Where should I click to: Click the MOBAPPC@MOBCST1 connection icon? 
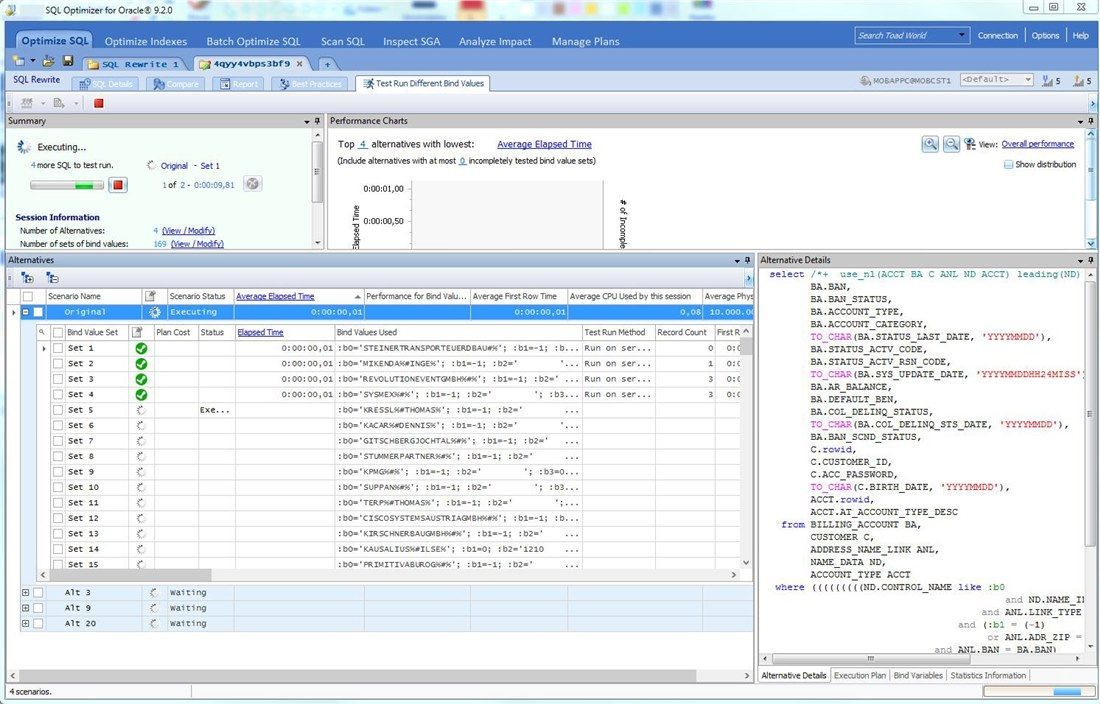(x=865, y=81)
